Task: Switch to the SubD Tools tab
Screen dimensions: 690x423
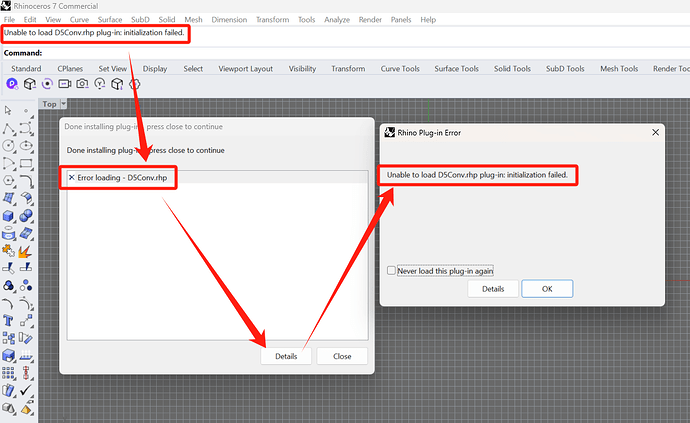Action: [x=565, y=69]
